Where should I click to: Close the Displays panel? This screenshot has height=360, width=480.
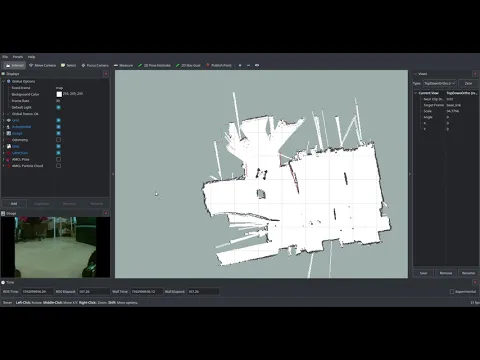coord(106,74)
